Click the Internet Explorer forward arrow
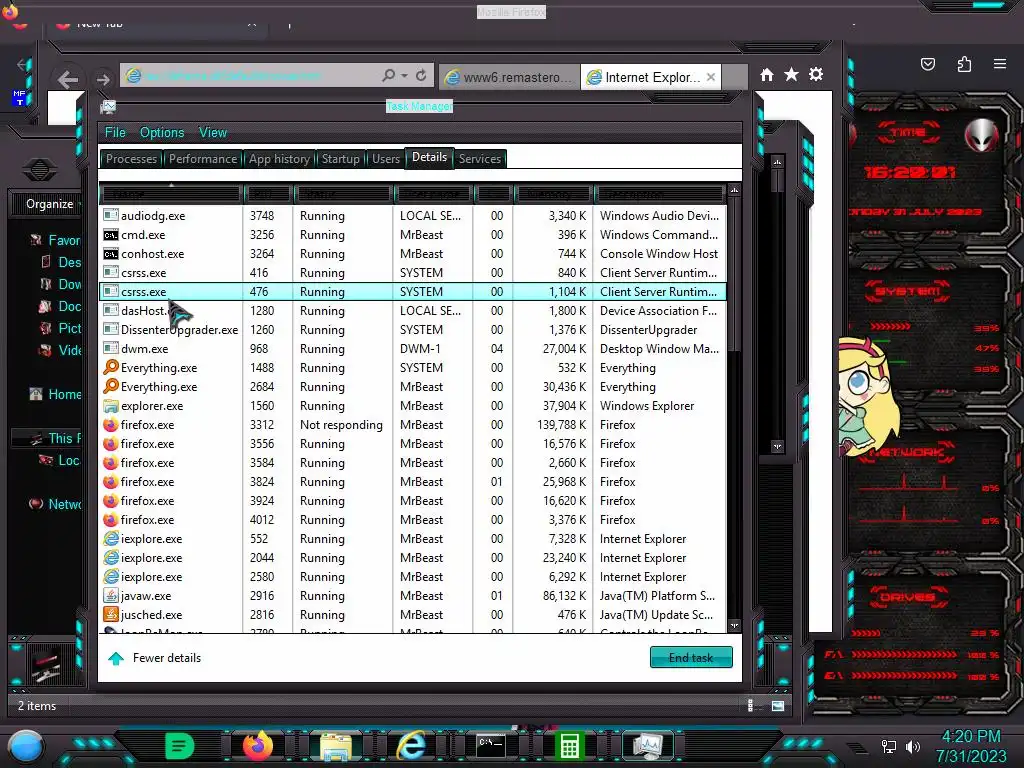 [103, 80]
